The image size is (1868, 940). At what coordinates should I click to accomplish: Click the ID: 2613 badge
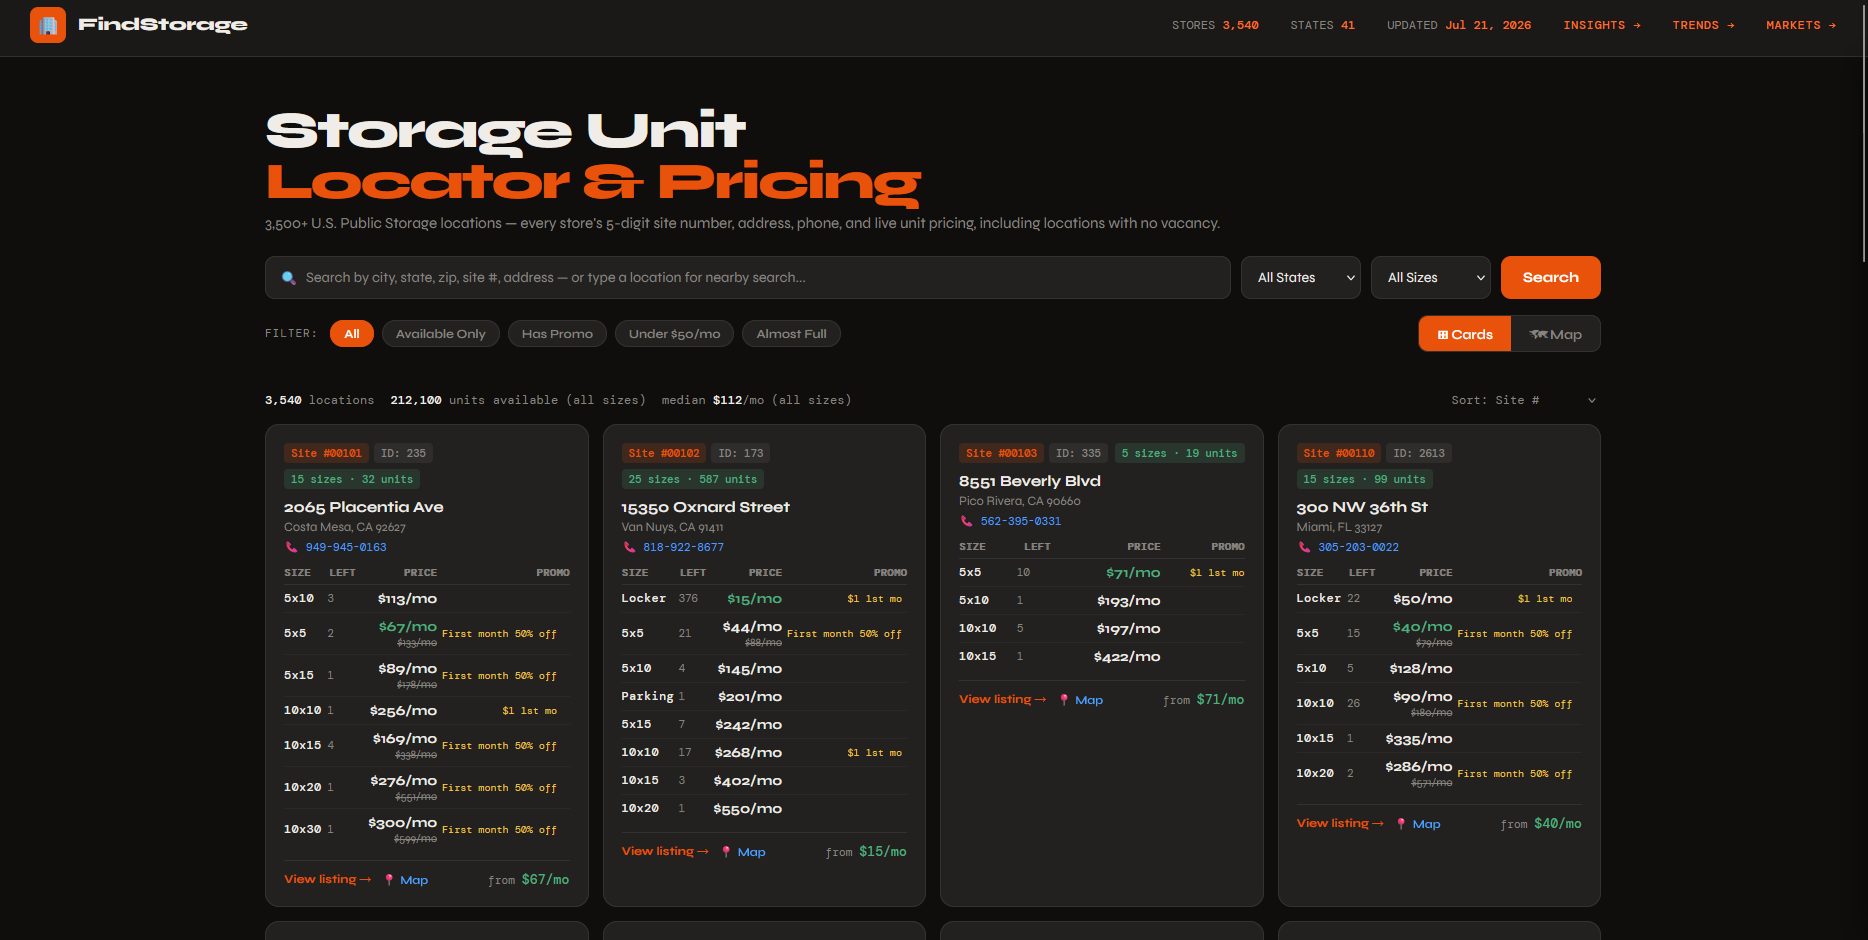(1419, 453)
